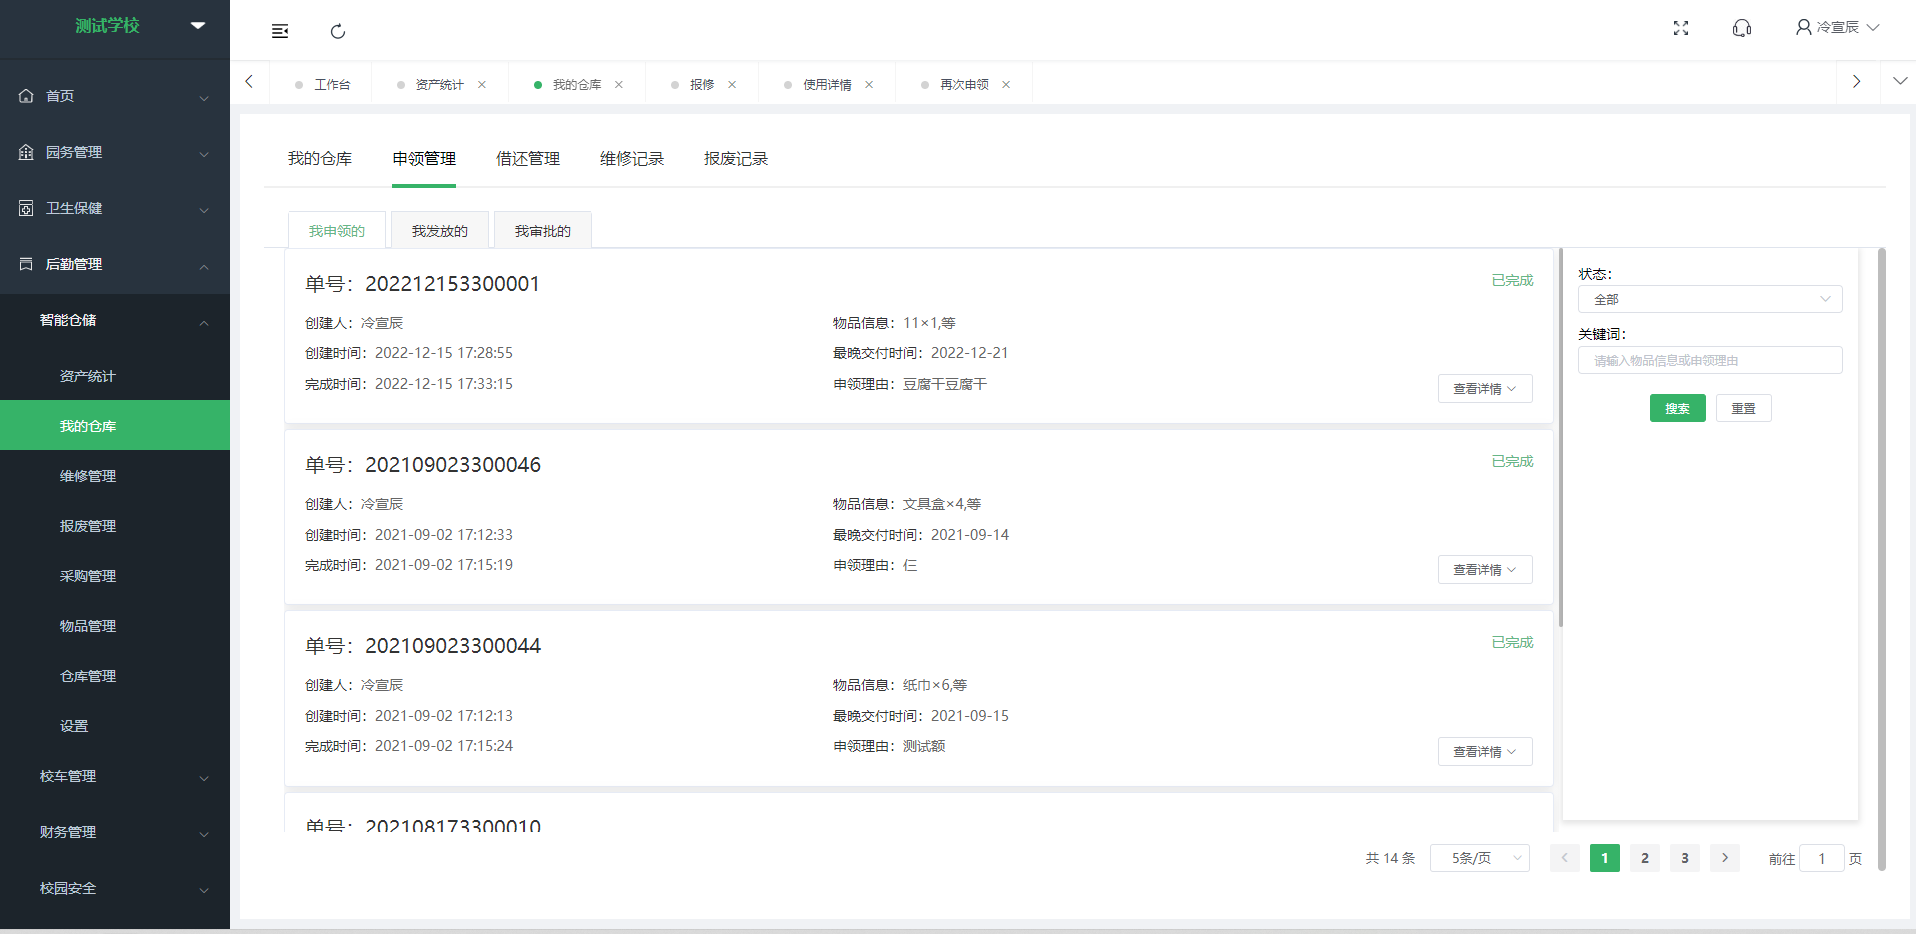This screenshot has height=934, width=1916.
Task: Collapse the sidebar menu toggle icon
Action: click(x=280, y=31)
